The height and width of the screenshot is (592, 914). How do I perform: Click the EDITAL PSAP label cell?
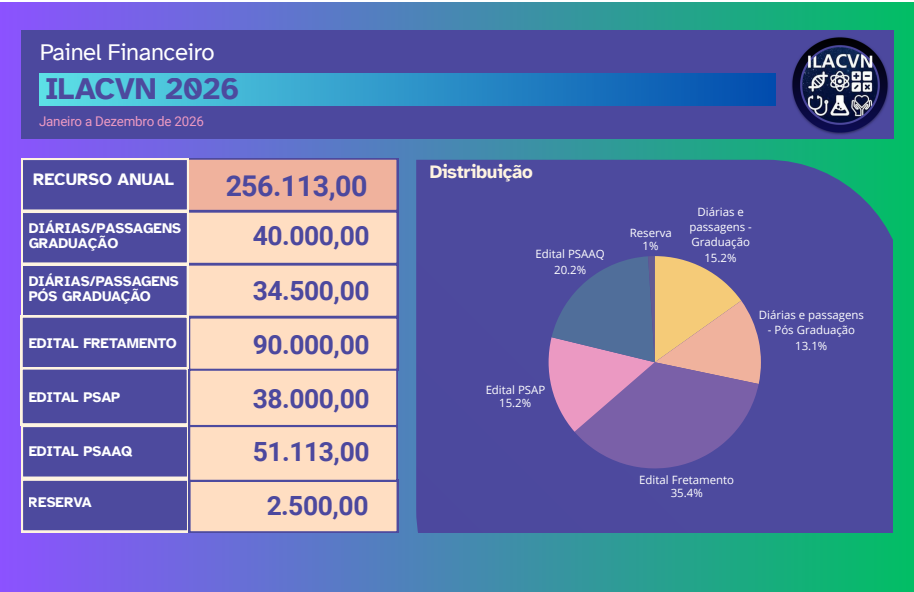tap(105, 397)
